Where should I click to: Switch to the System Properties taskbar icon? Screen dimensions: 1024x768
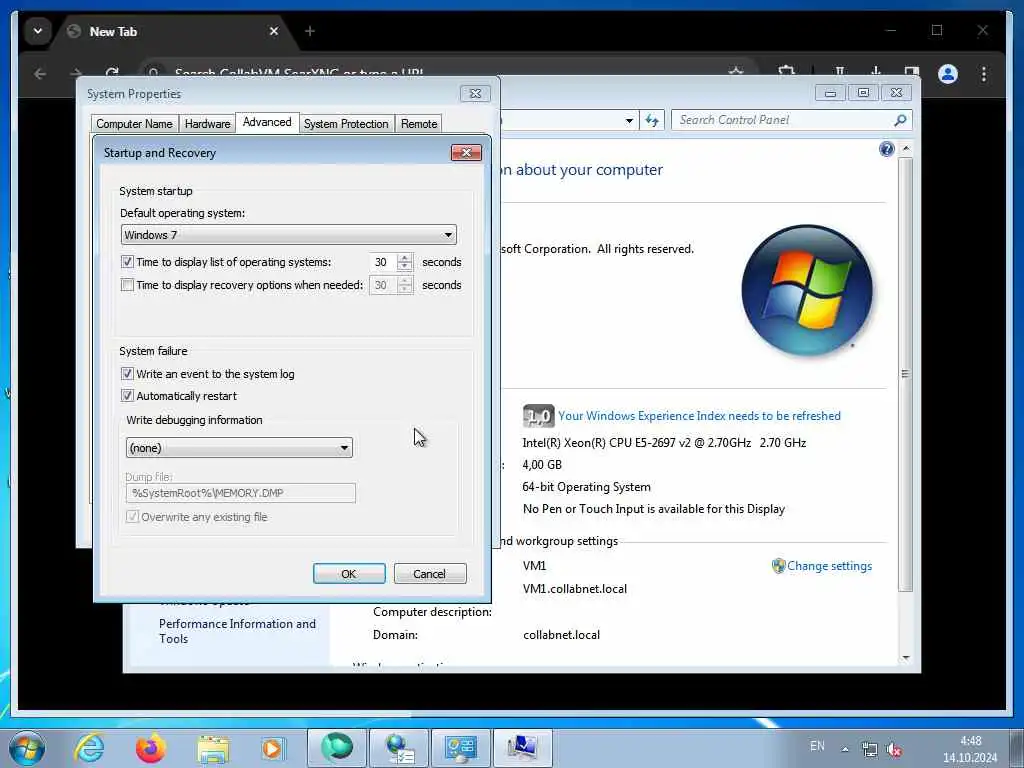pyautogui.click(x=522, y=748)
